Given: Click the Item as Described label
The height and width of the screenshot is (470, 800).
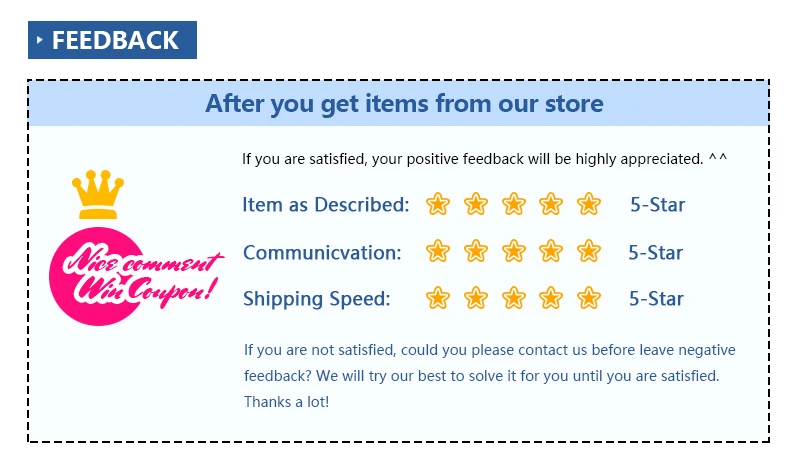Looking at the screenshot, I should 326,205.
